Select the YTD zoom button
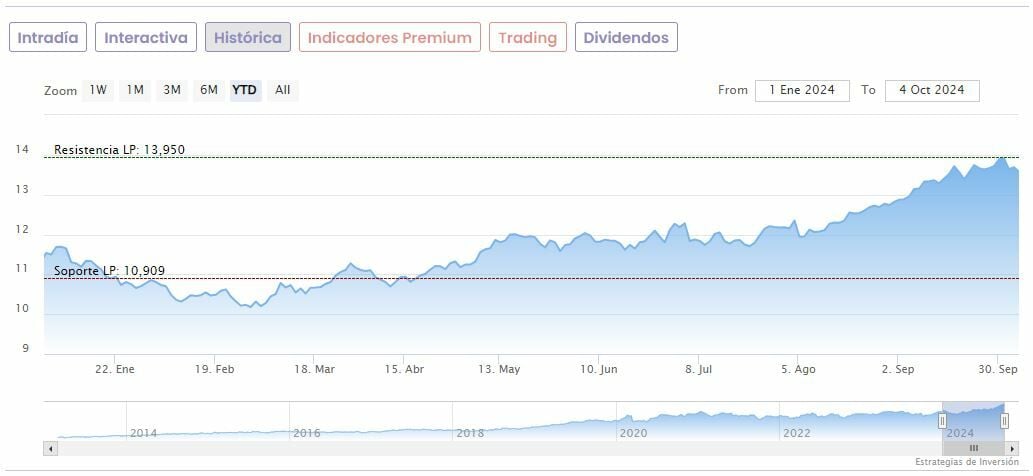 pos(244,90)
